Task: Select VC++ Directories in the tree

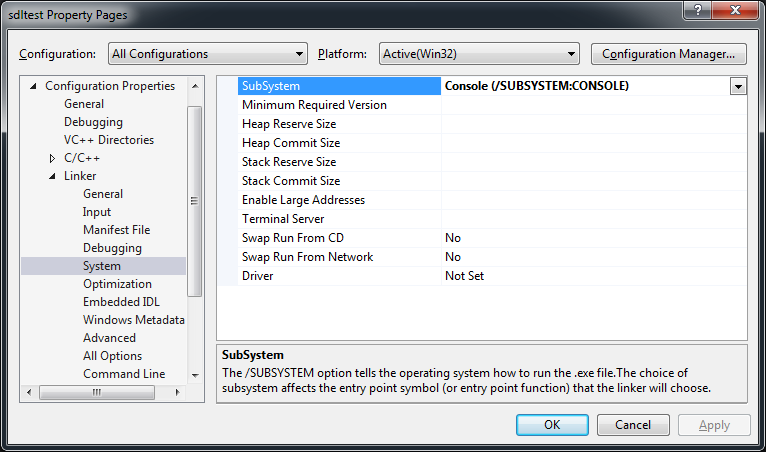Action: (109, 140)
